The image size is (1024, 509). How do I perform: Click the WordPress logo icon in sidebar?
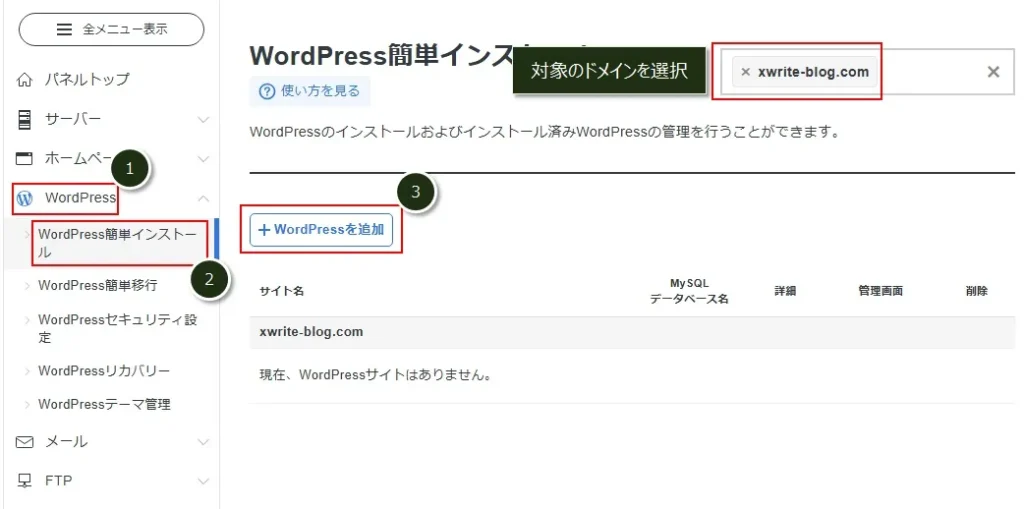click(25, 198)
